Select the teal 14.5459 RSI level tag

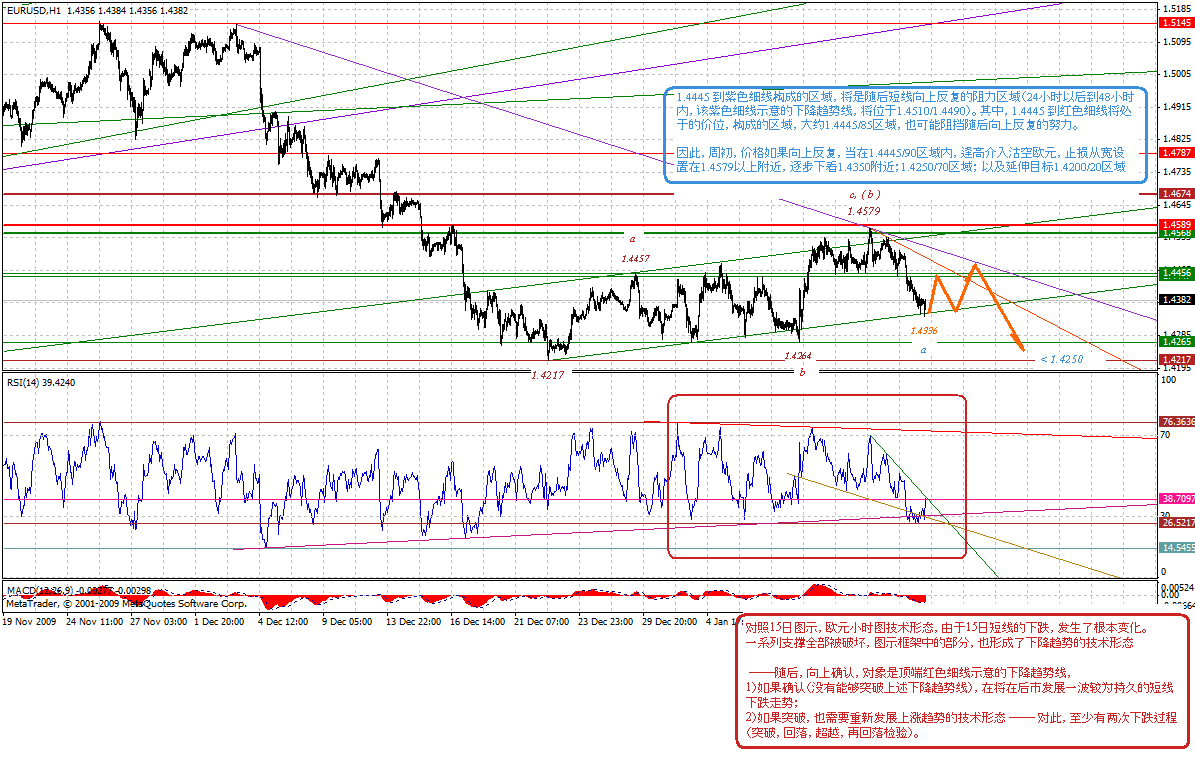pyautogui.click(x=1177, y=547)
